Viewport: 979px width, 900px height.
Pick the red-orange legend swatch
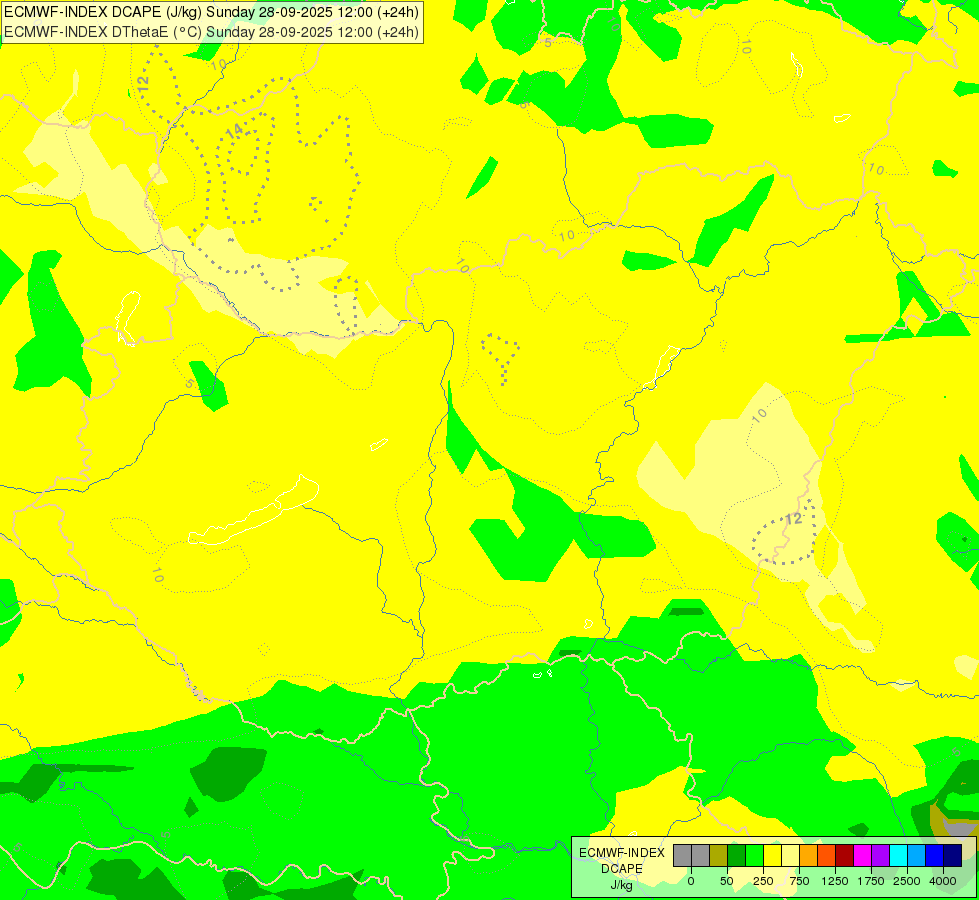click(827, 856)
